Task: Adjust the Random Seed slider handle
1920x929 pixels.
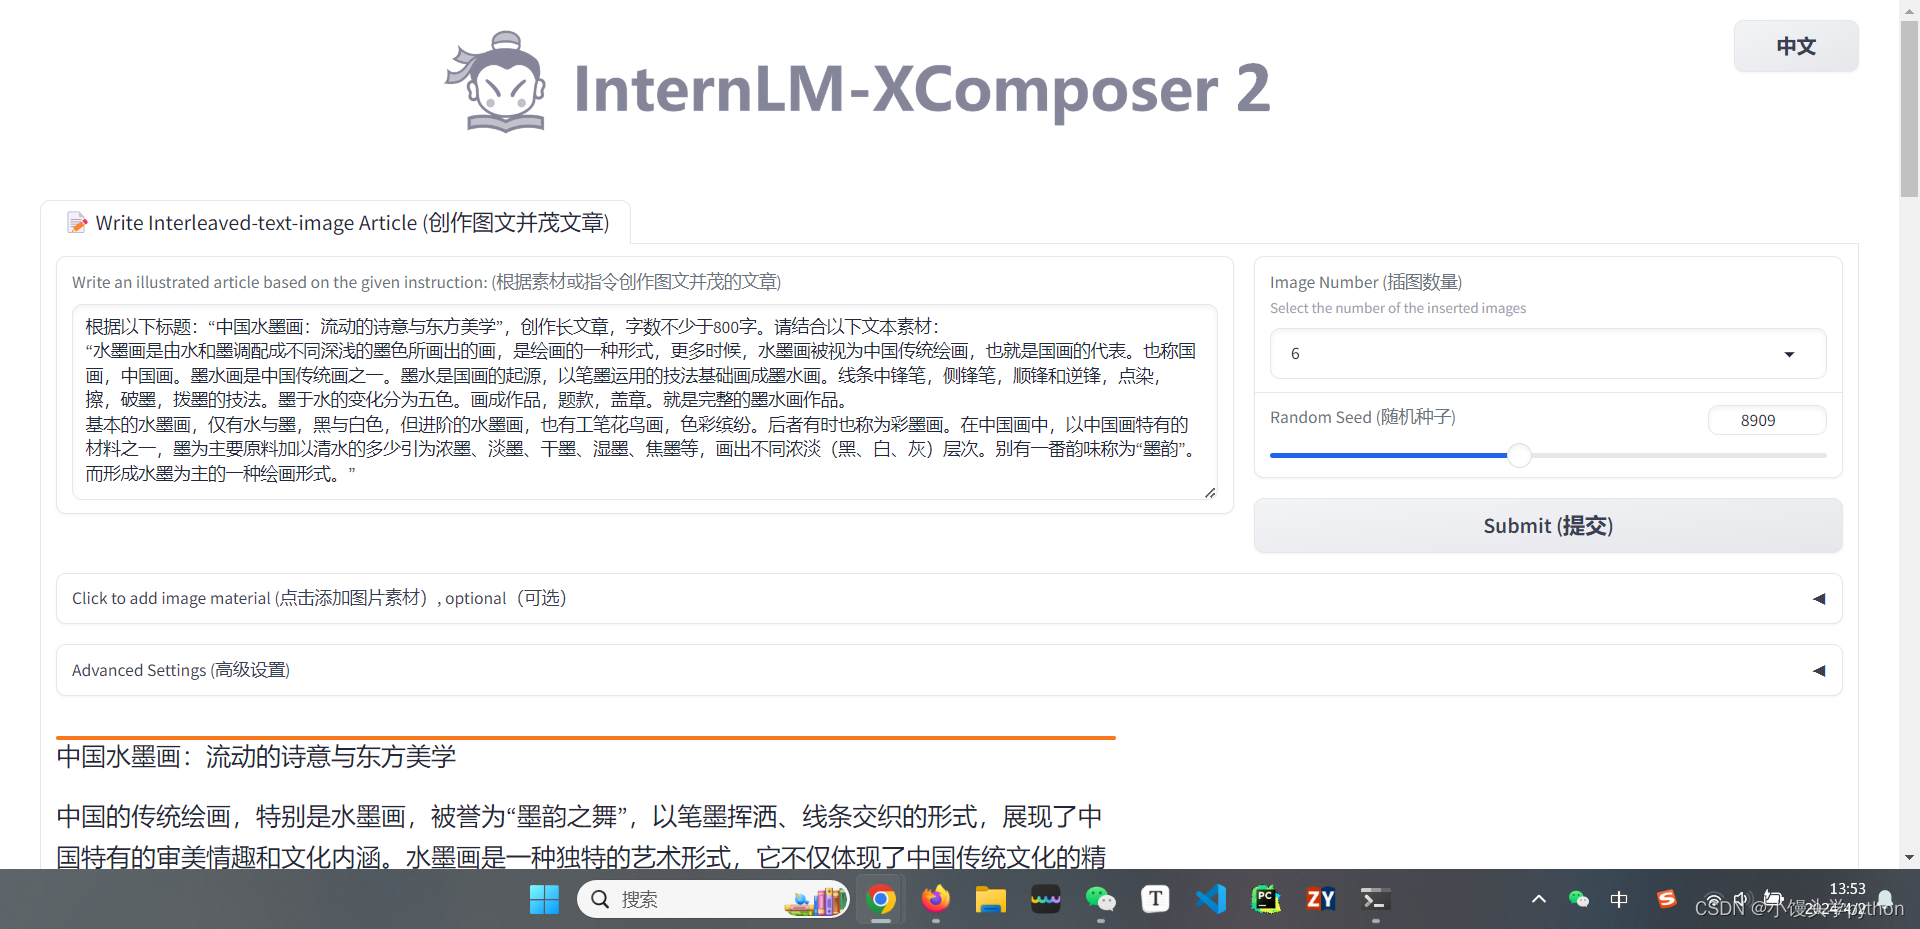Action: tap(1519, 455)
